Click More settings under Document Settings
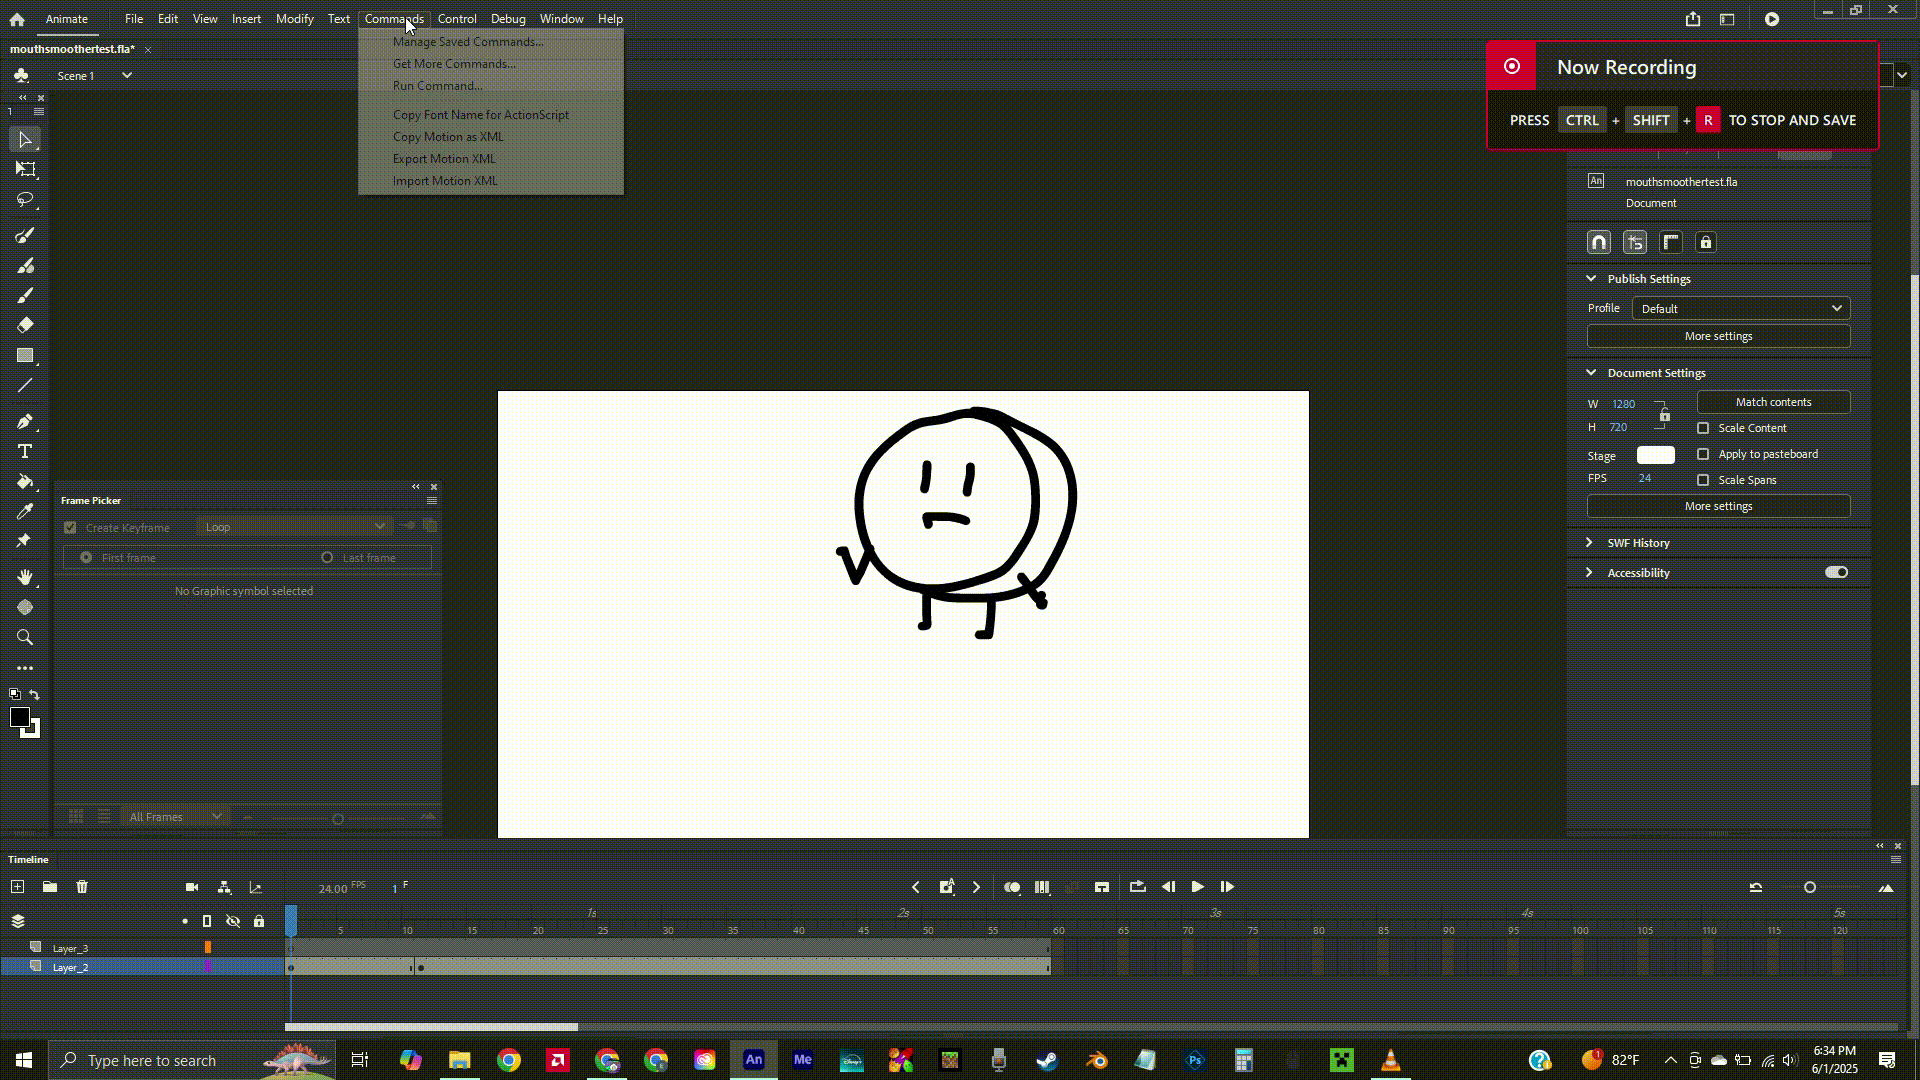The height and width of the screenshot is (1080, 1920). coord(1718,506)
